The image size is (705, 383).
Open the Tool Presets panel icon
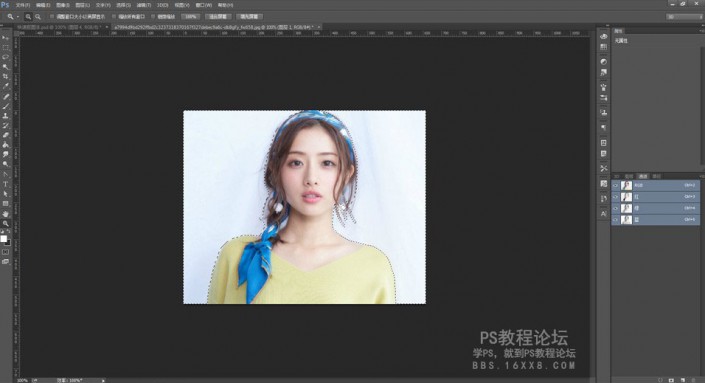tap(603, 168)
